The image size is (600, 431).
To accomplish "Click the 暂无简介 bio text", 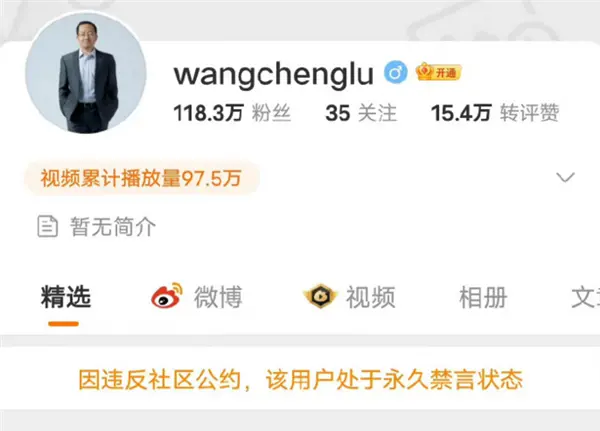I will 113,227.
